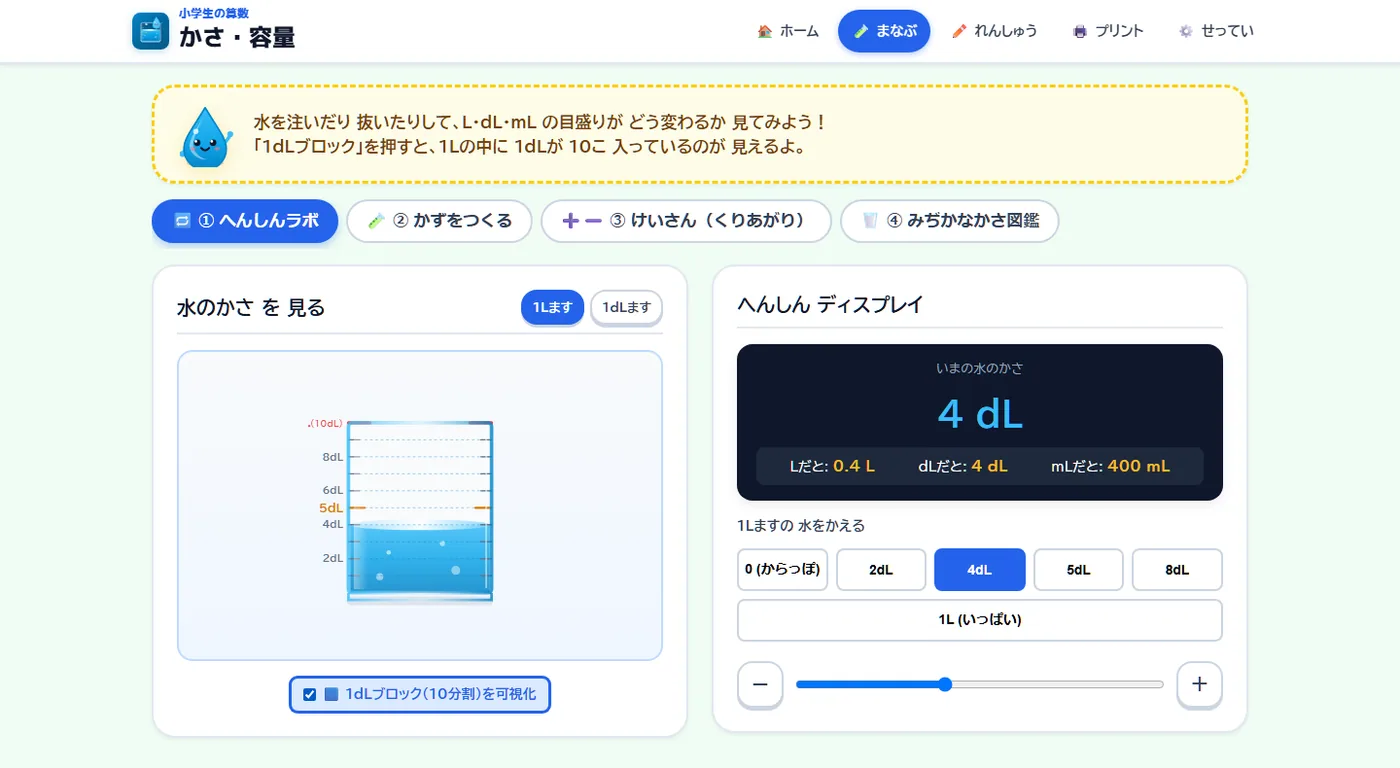
Task: Choose the 5dL water preset
Action: click(1078, 570)
